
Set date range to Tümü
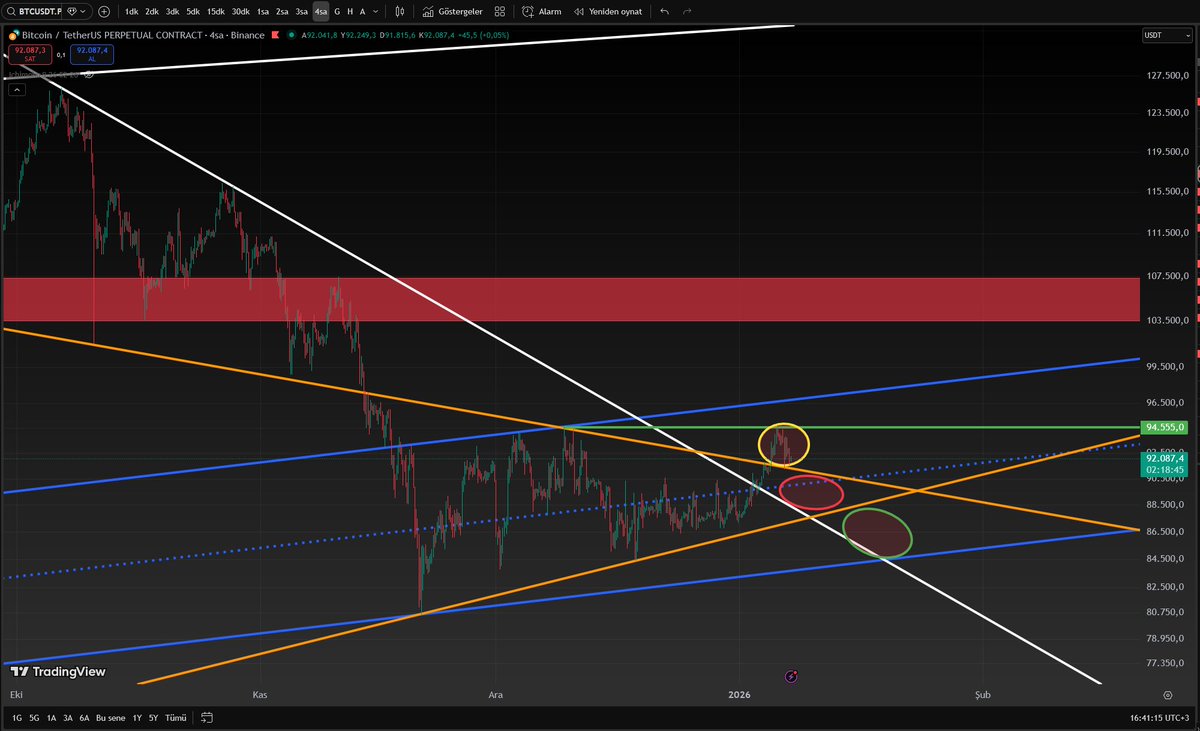click(176, 717)
